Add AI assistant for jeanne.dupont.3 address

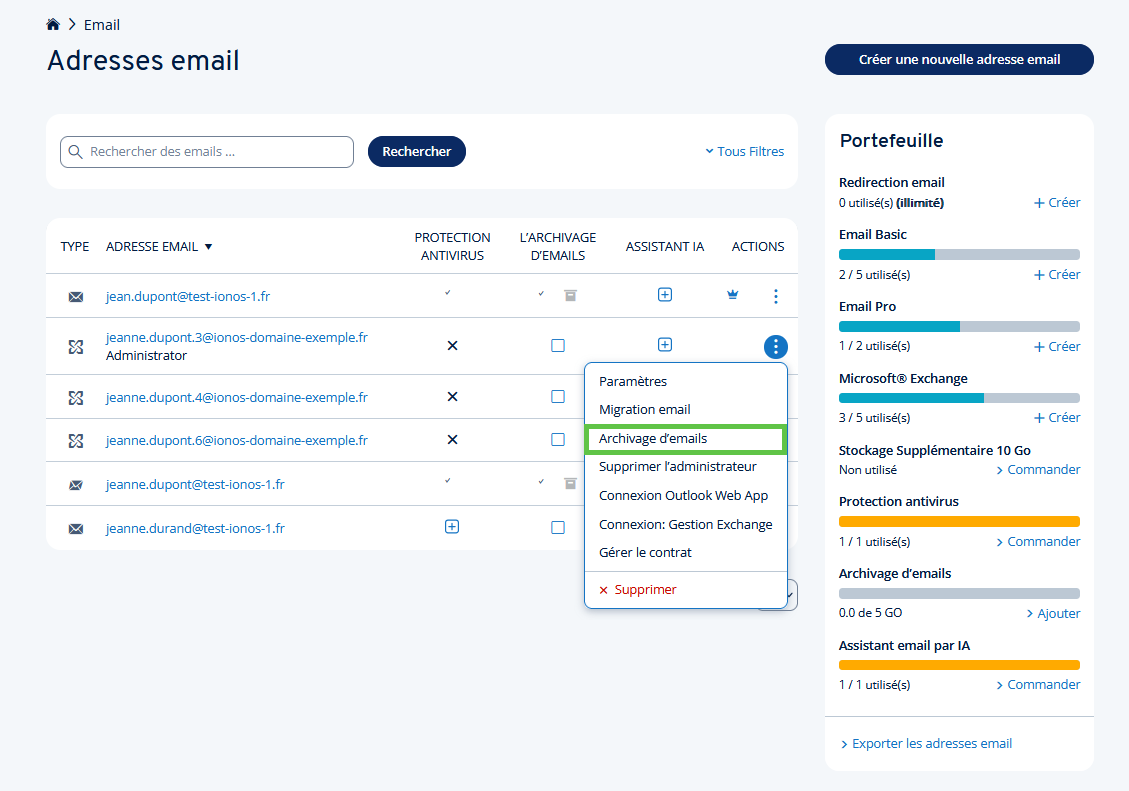[x=665, y=345]
